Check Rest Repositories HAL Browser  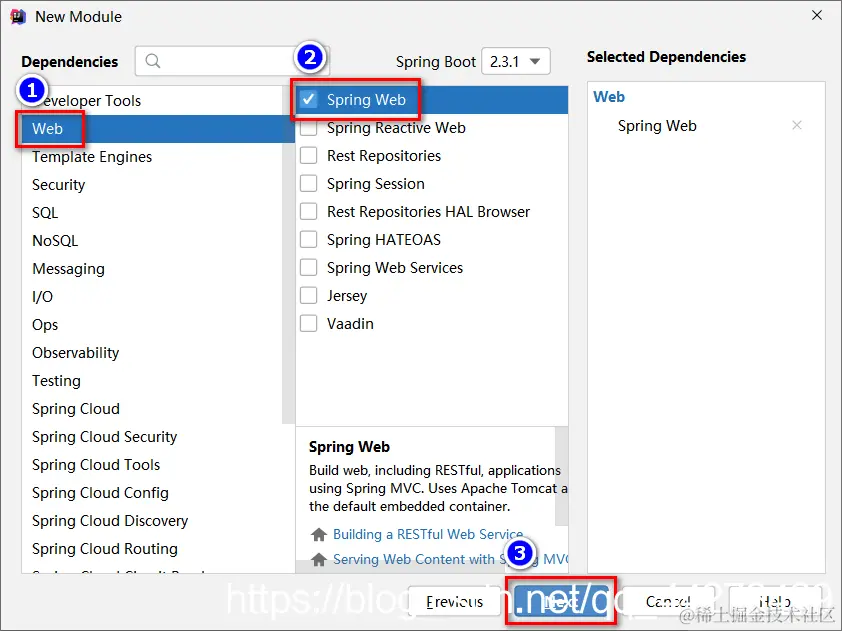coord(309,212)
